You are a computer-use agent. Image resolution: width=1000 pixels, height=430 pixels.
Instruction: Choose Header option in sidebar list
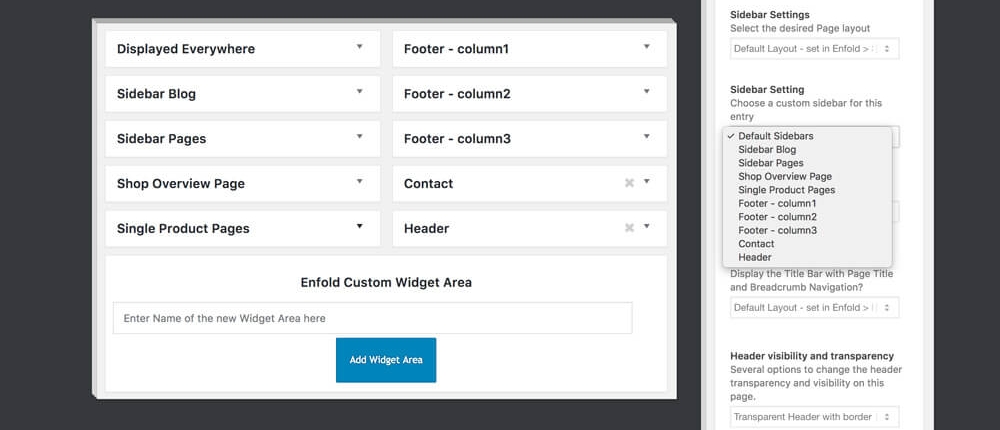click(755, 257)
